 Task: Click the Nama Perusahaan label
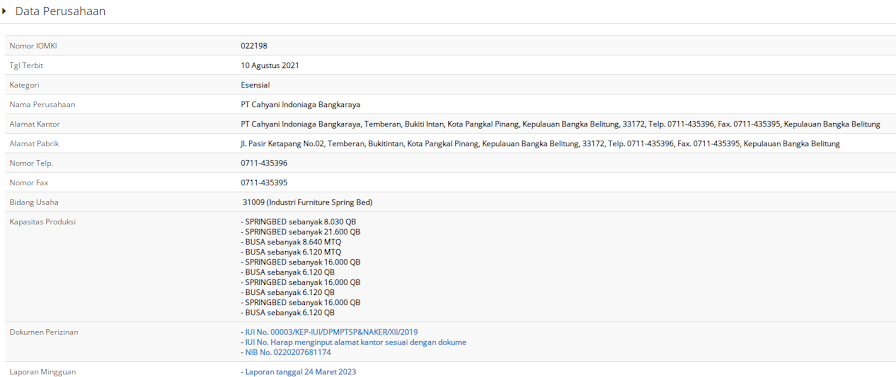[x=42, y=105]
